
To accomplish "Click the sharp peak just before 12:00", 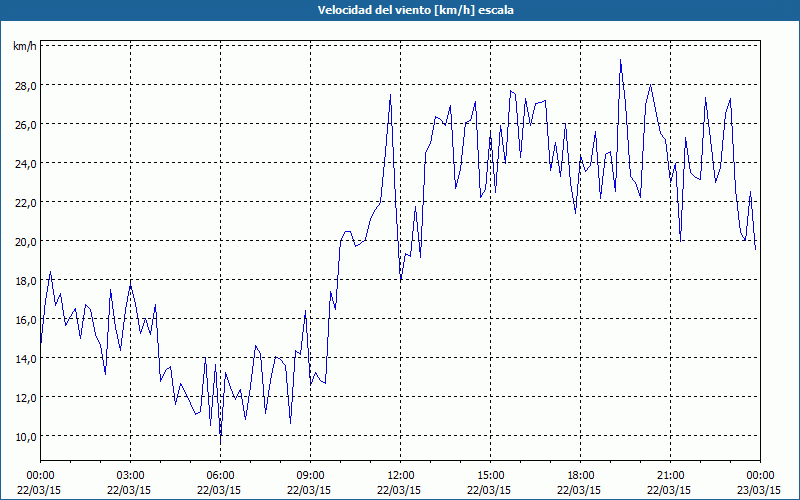I will [390, 94].
